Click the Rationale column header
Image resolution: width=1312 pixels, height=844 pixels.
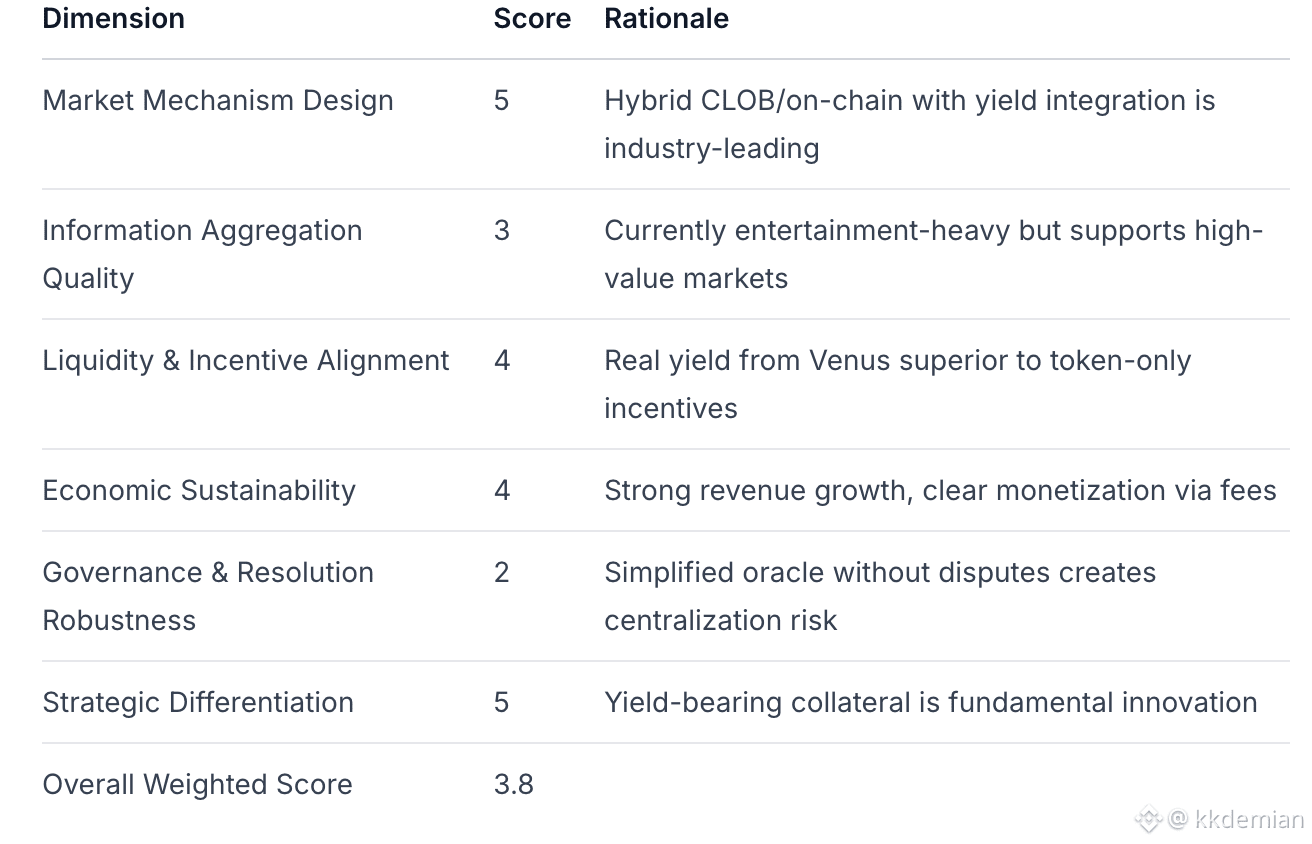pyautogui.click(x=666, y=18)
